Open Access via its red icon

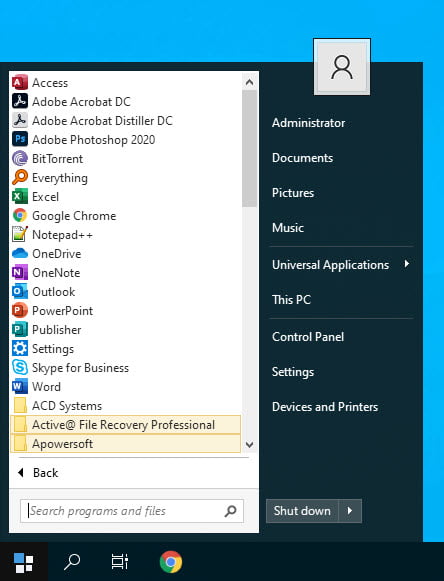point(20,83)
